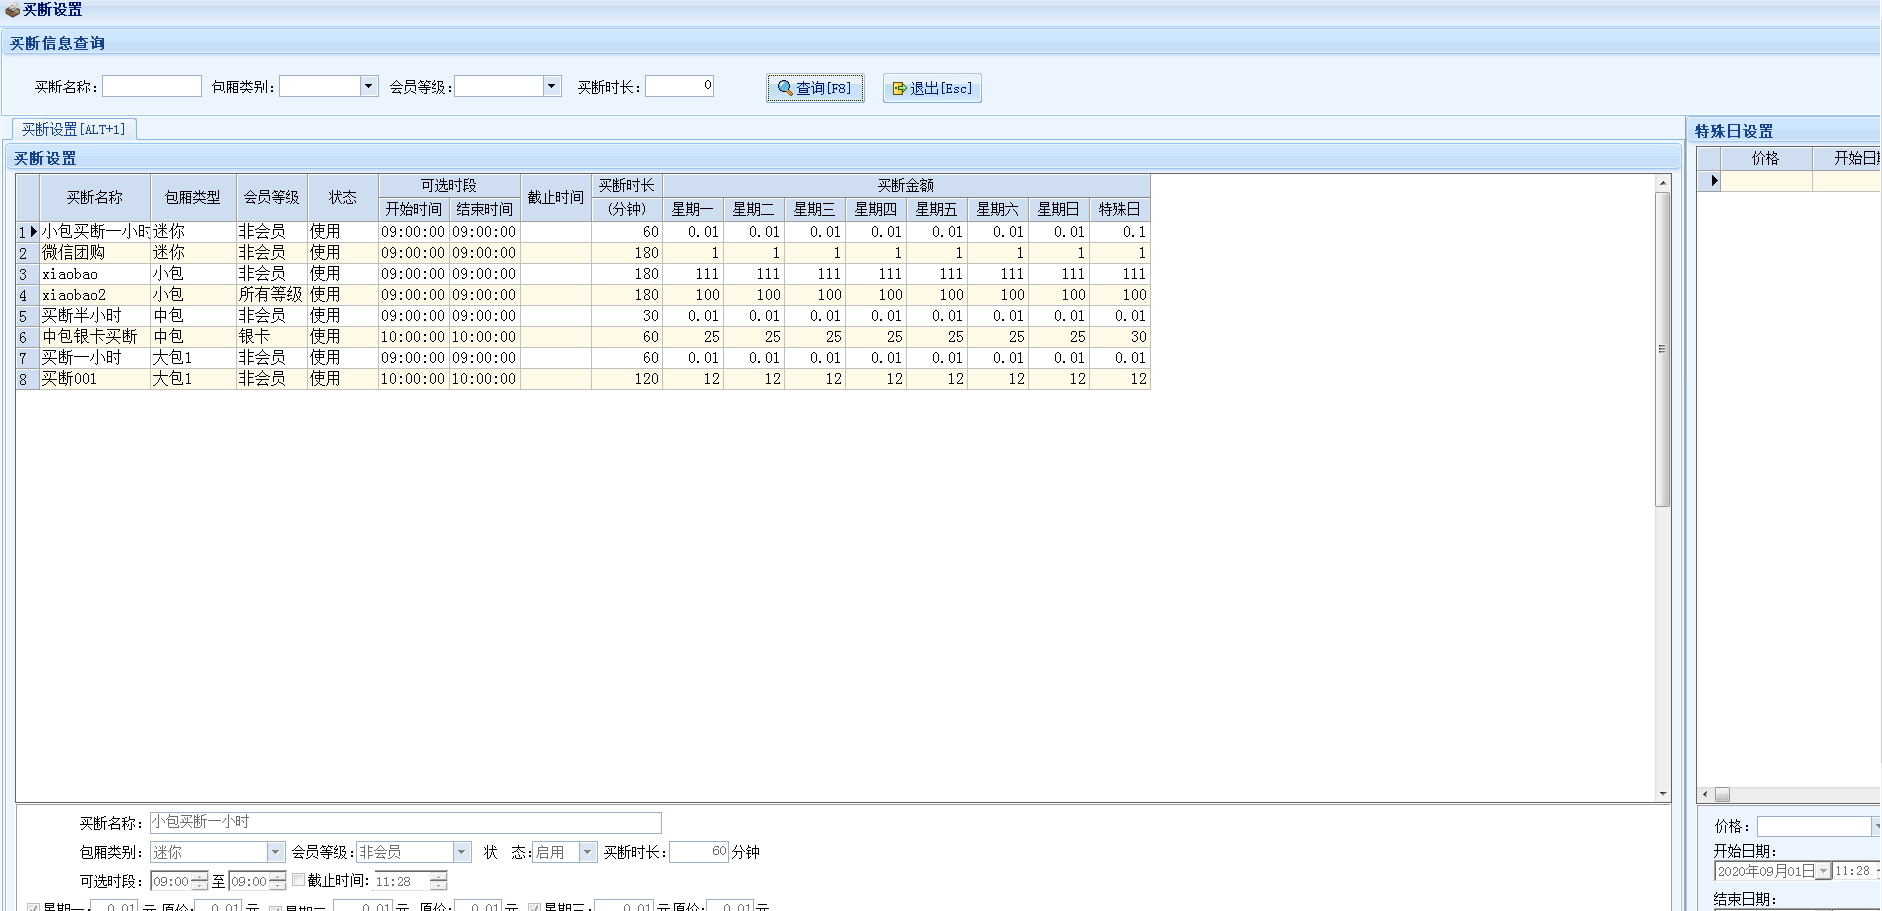Click the 大包1 cell in 买断一小时 row
The height and width of the screenshot is (911, 1882).
tap(193, 358)
